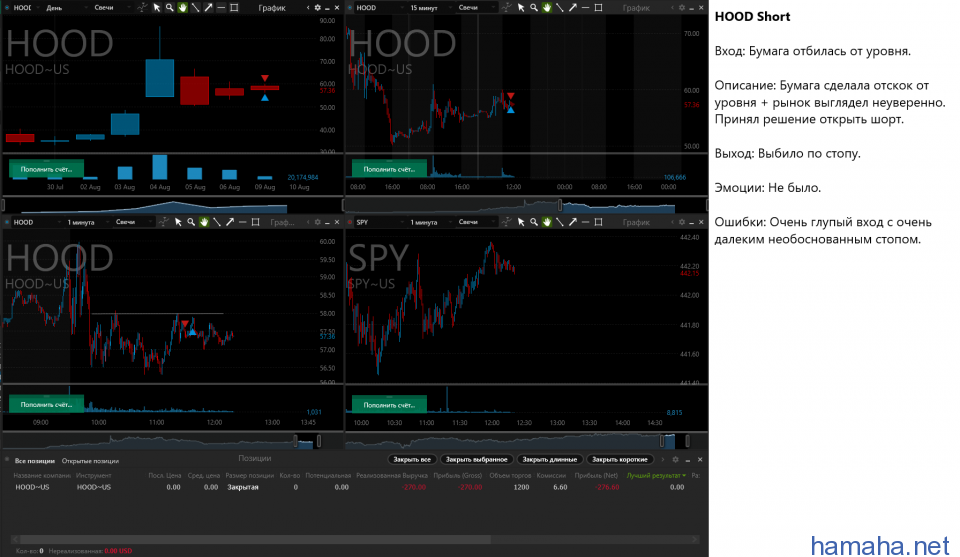
Task: Select pointer tool in HOOD 15-minute chart
Action: click(x=521, y=8)
